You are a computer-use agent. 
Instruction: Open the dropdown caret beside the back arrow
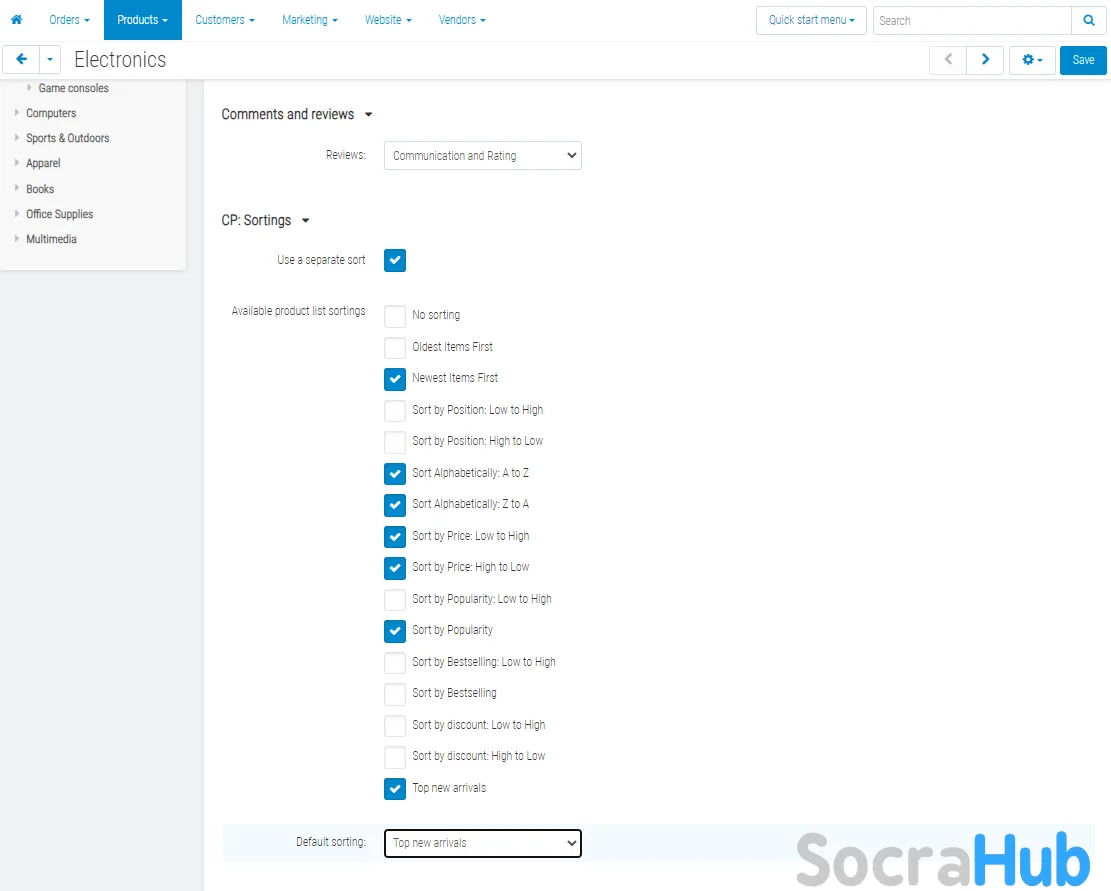[50, 60]
